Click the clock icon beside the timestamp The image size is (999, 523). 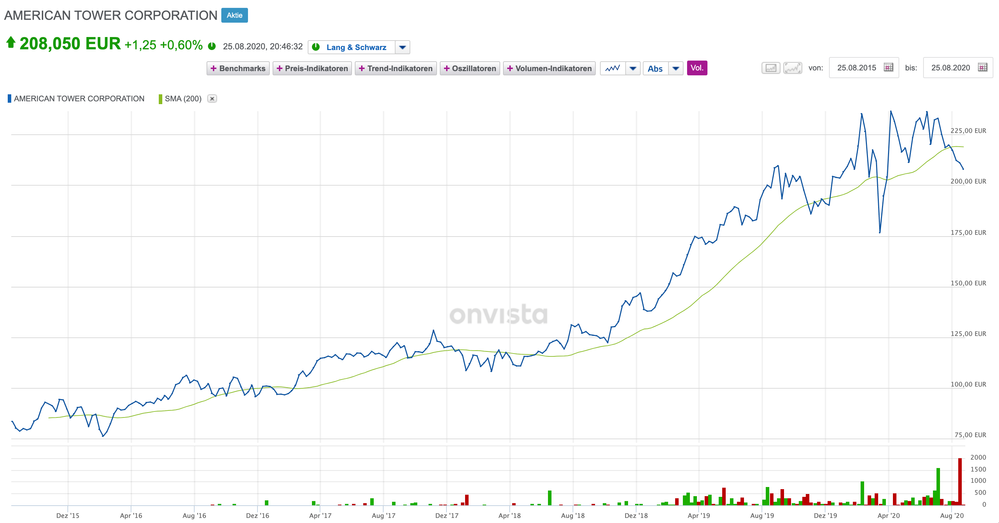click(x=212, y=46)
